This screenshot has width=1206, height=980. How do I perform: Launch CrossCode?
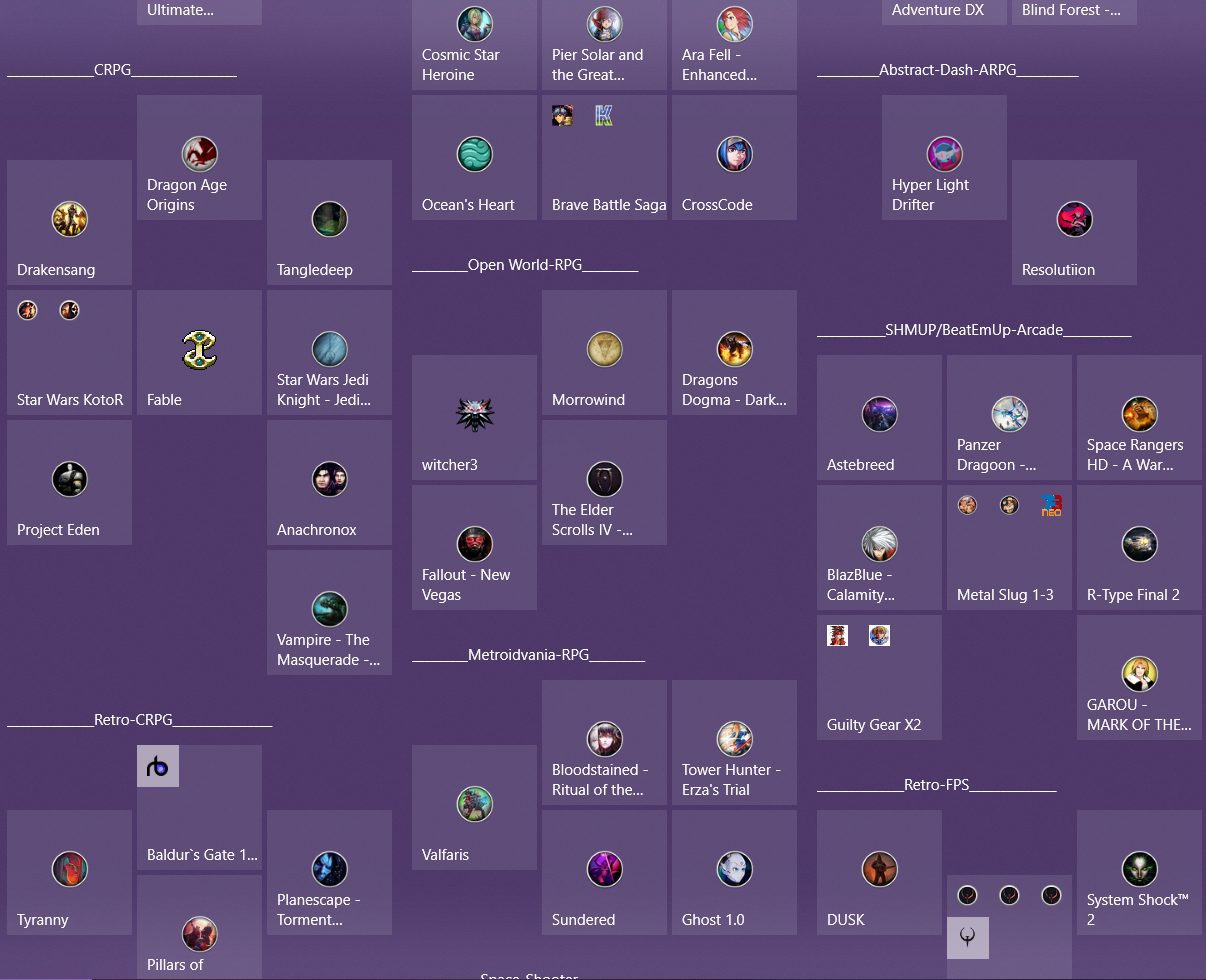click(734, 157)
